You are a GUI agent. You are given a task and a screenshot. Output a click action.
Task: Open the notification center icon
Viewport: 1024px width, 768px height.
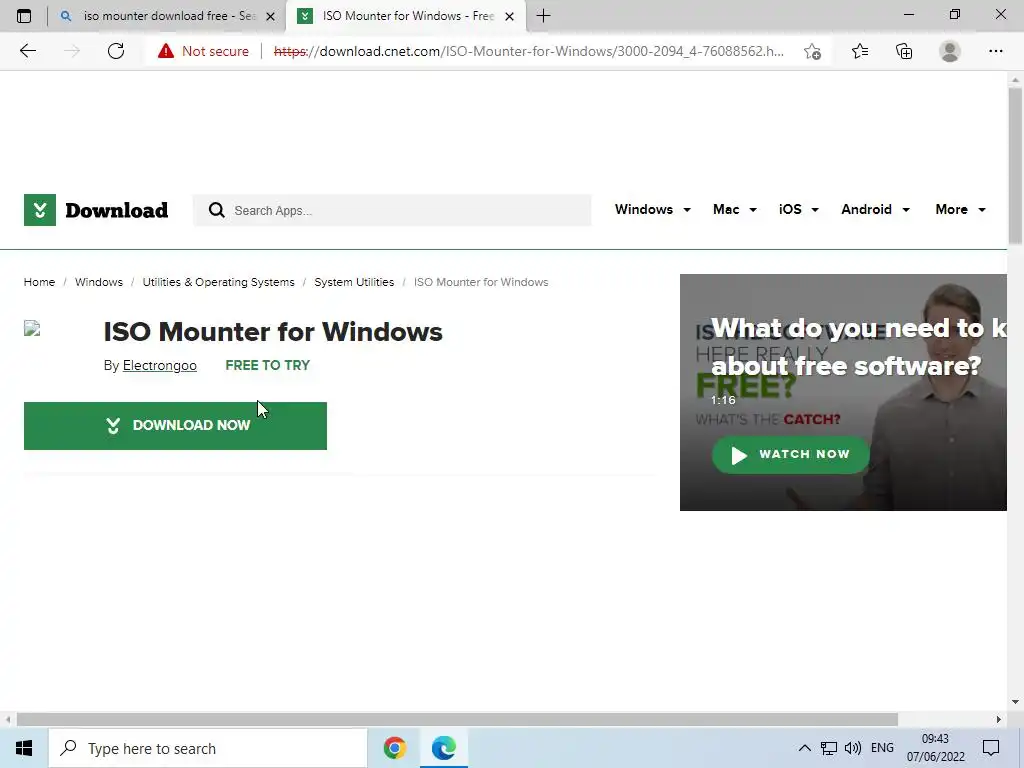(991, 748)
